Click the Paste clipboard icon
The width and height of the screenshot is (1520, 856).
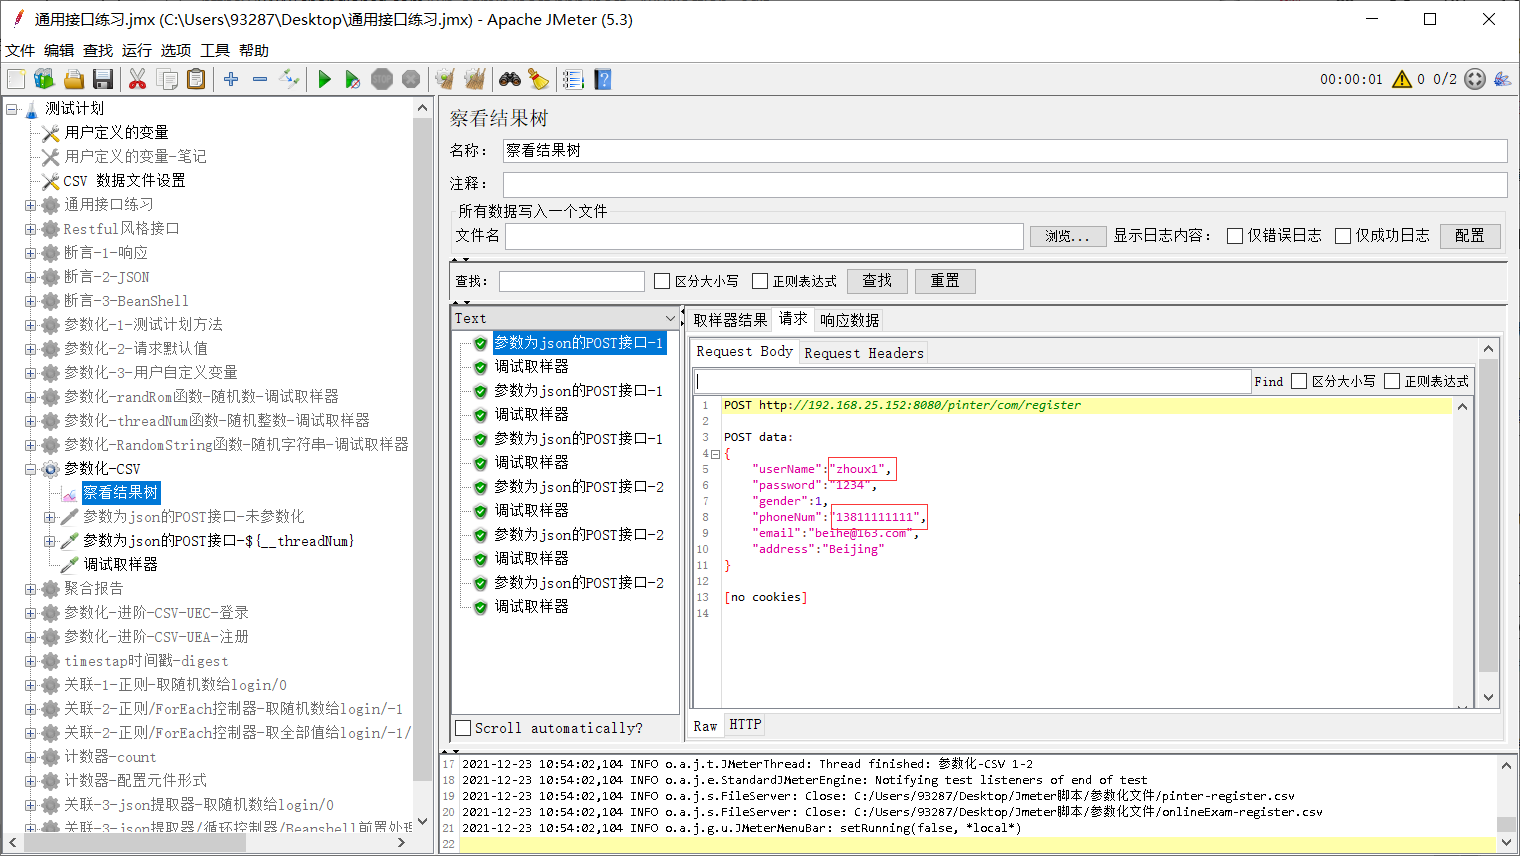point(196,79)
